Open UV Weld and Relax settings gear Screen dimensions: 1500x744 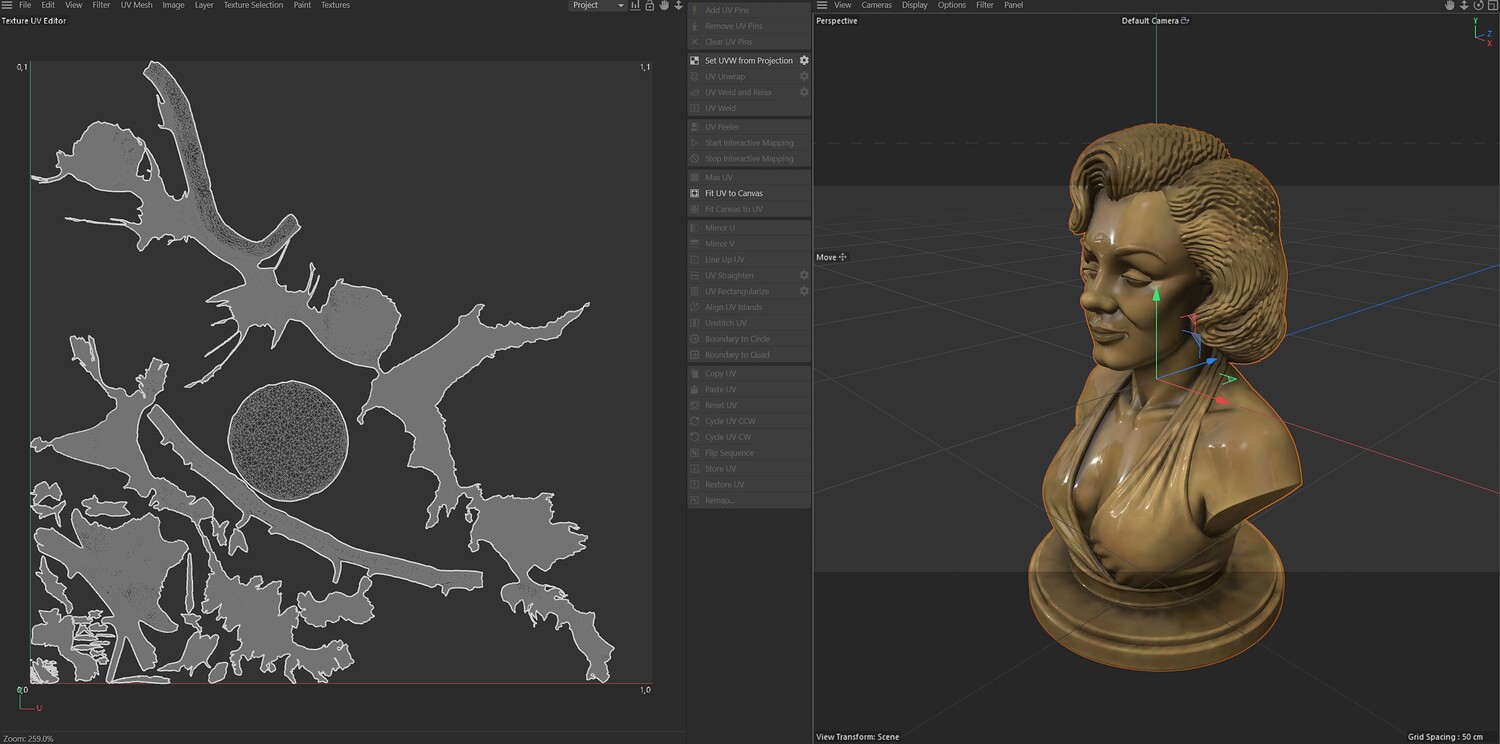[x=804, y=92]
